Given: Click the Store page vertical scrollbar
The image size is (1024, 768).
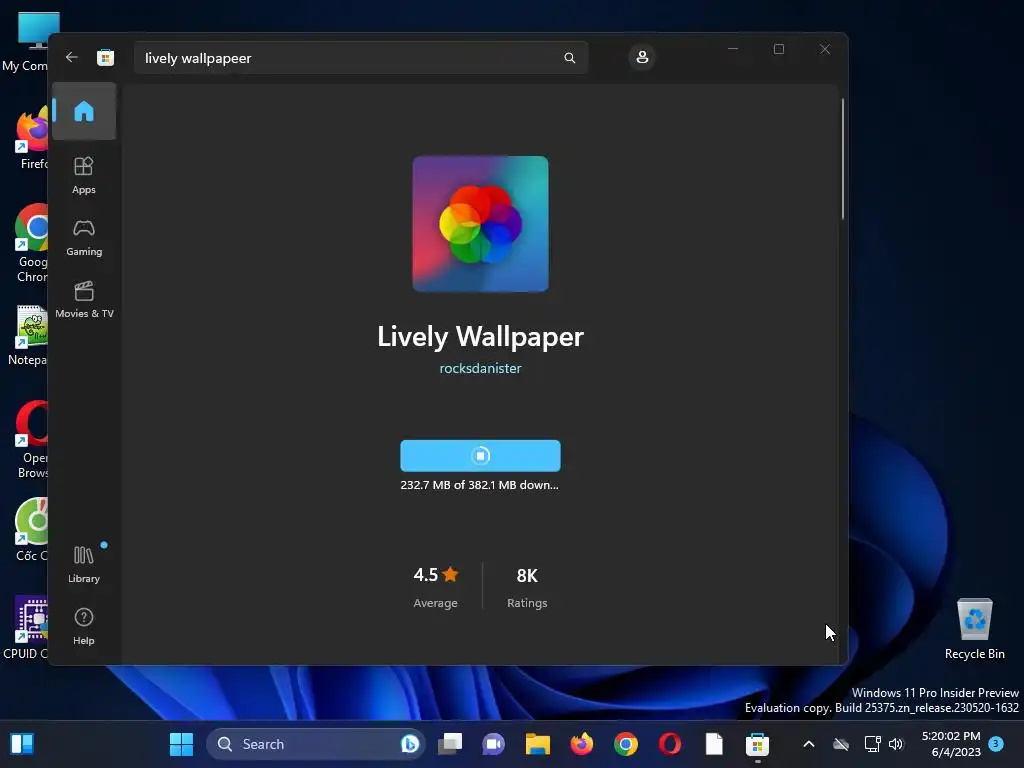Looking at the screenshot, I should tap(842, 159).
